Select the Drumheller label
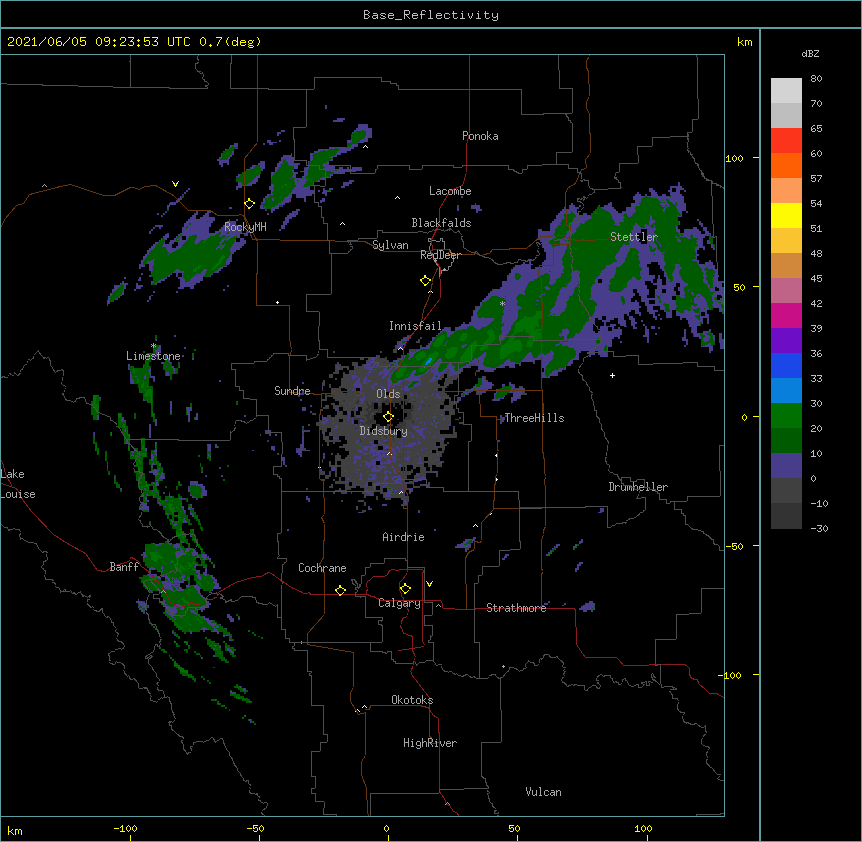The height and width of the screenshot is (842, 862). 638,487
